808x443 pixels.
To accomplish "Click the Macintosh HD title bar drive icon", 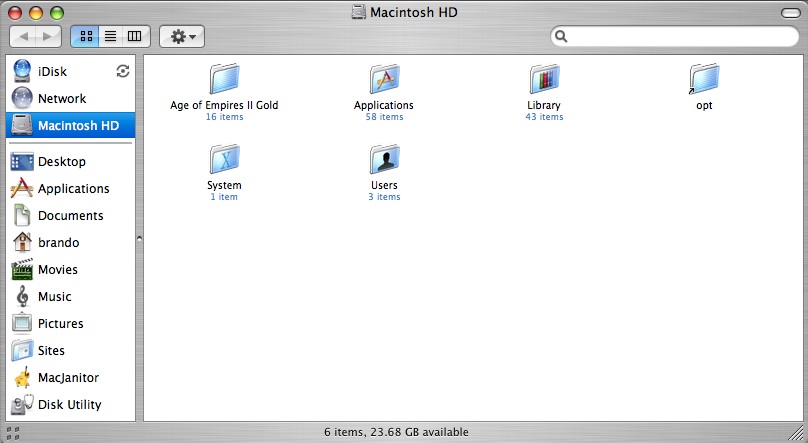I will (x=359, y=12).
